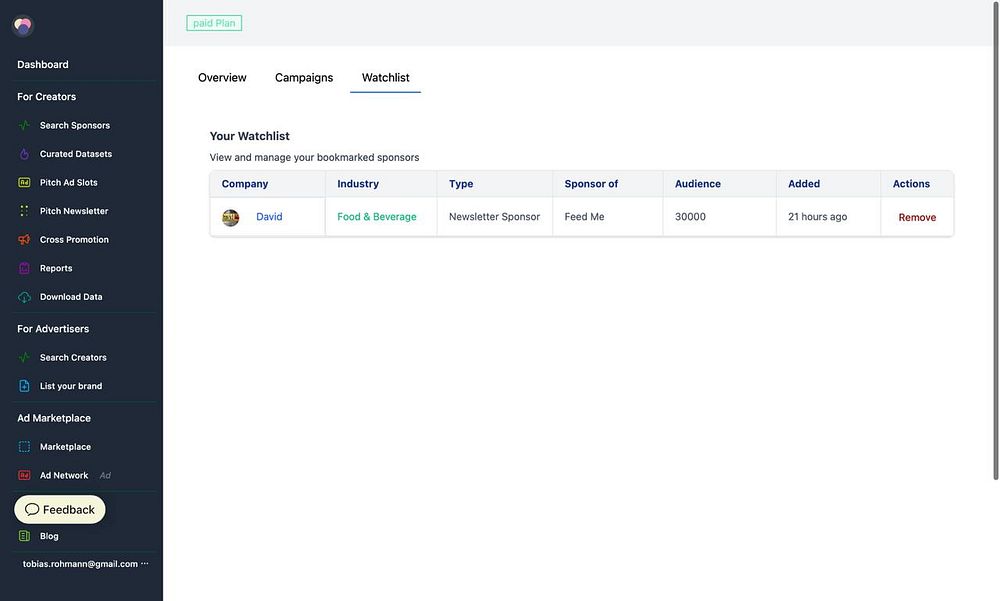Click the 30000 audience value
The width and height of the screenshot is (1000, 601).
pyautogui.click(x=690, y=217)
